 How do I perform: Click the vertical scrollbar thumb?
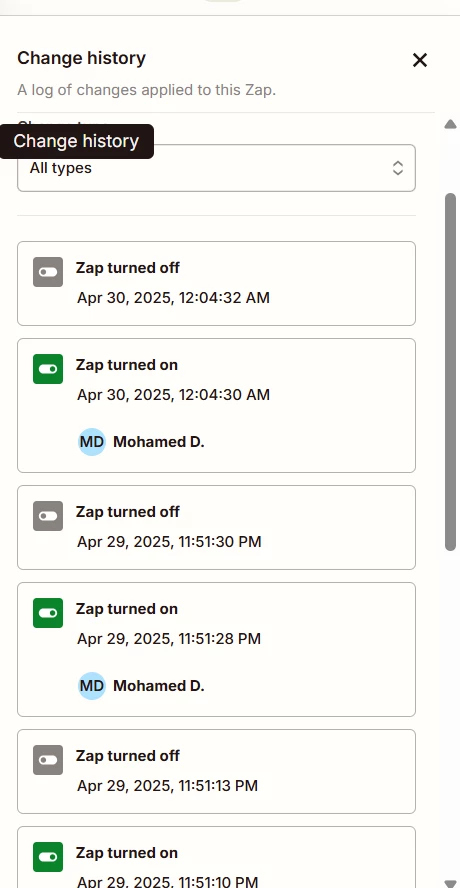click(450, 372)
